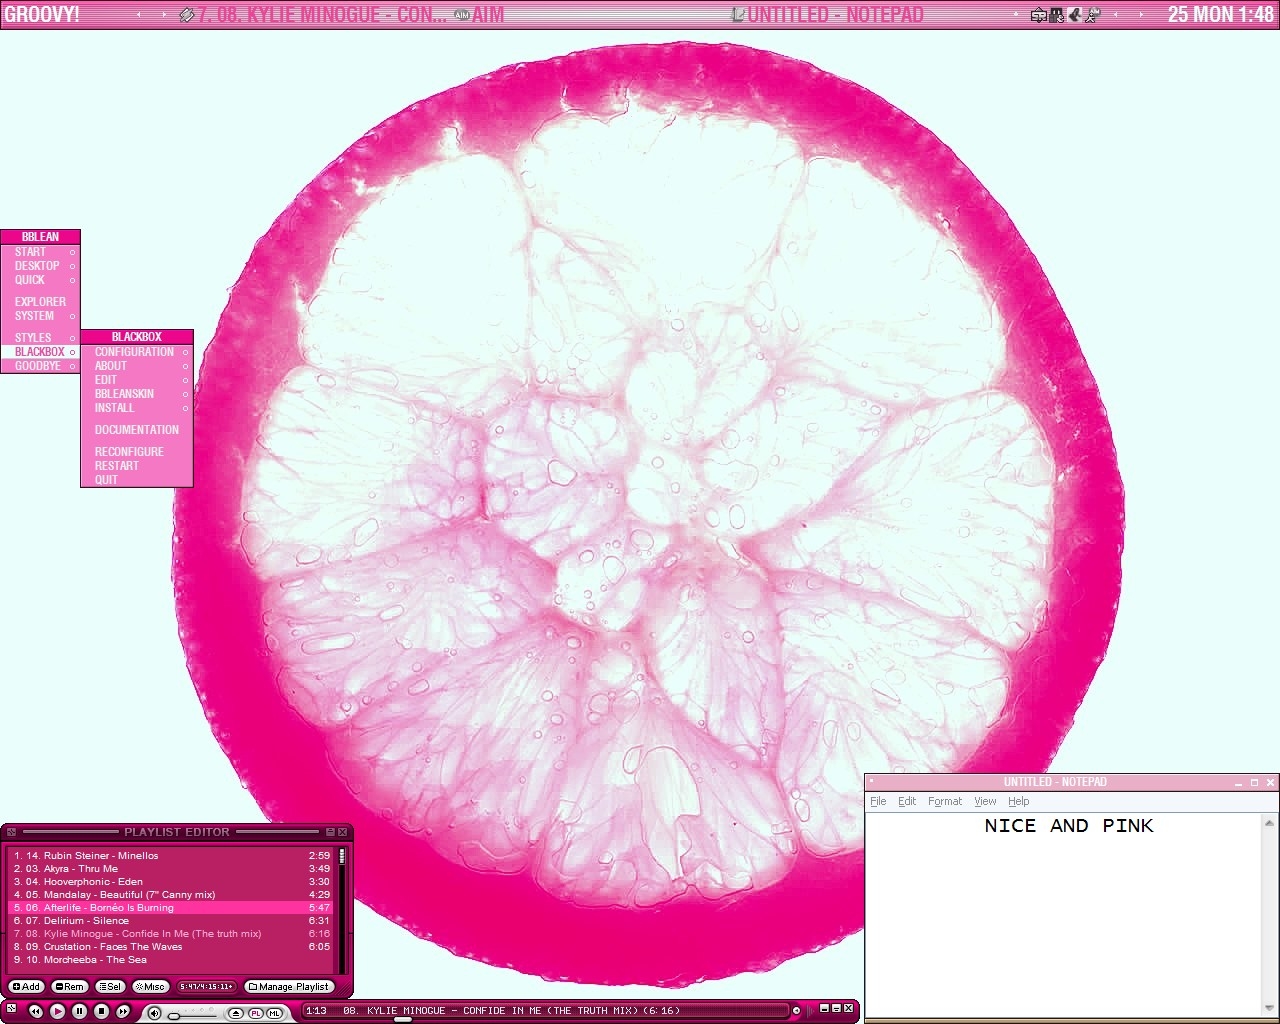Toggle the ML media library button
1280x1024 pixels.
click(273, 1013)
